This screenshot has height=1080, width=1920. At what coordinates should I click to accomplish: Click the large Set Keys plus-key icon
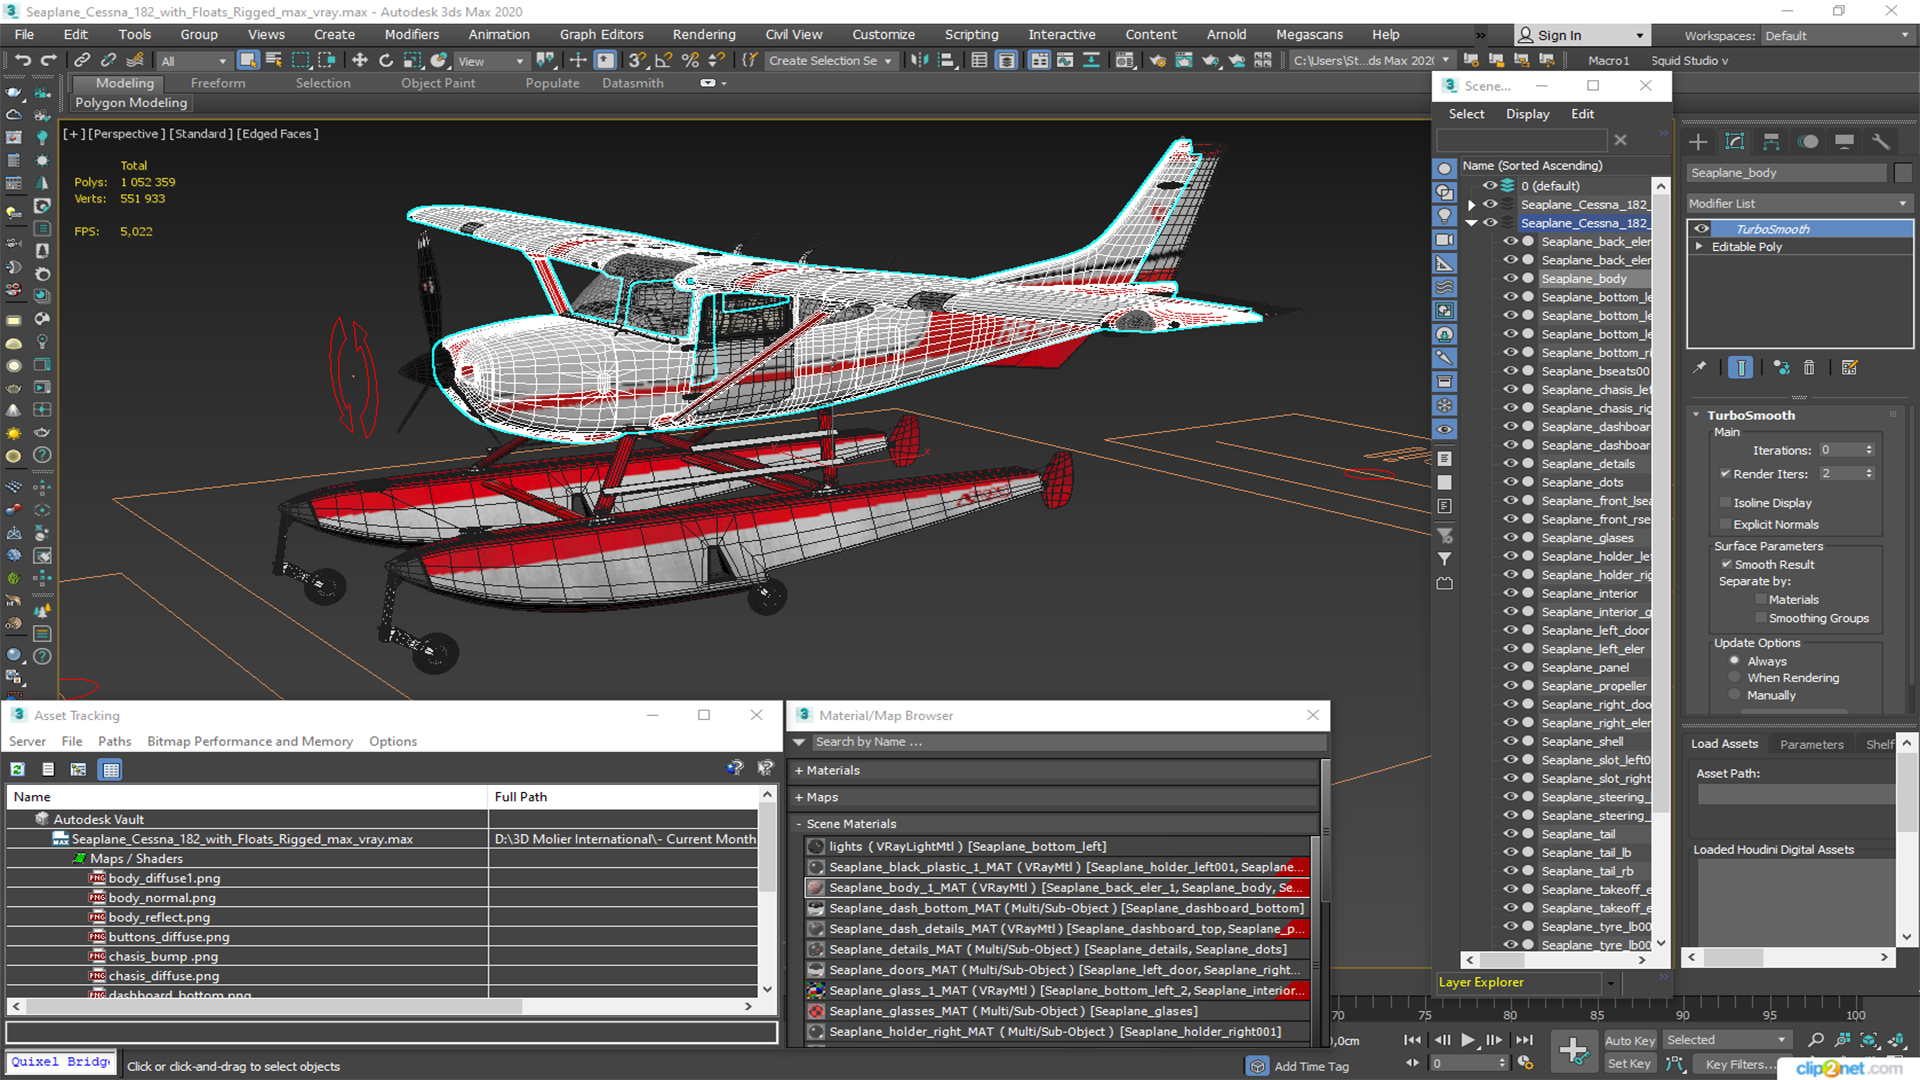click(x=1574, y=1051)
